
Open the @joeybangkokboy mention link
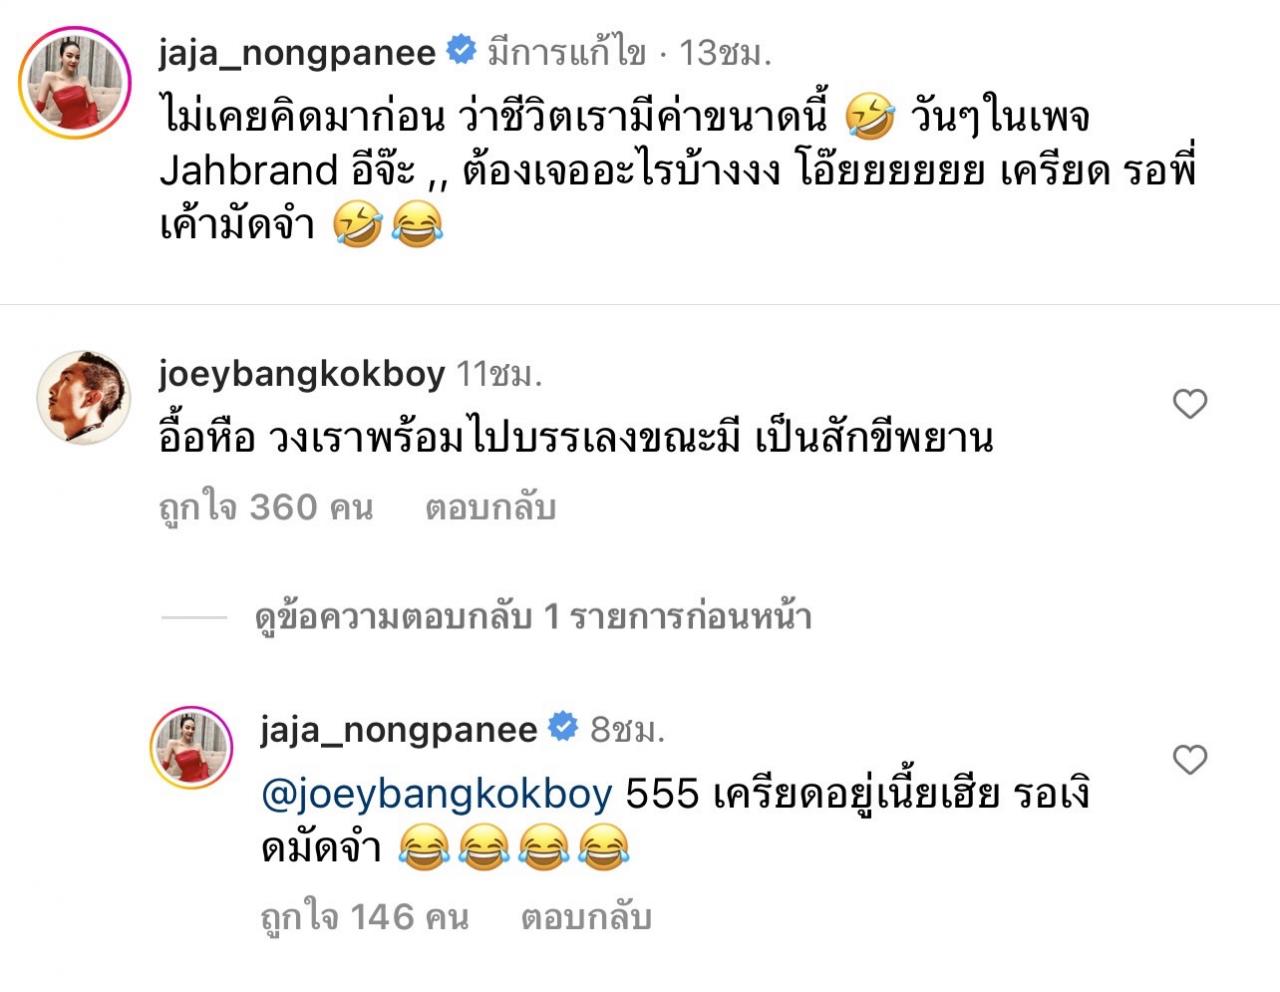436,796
